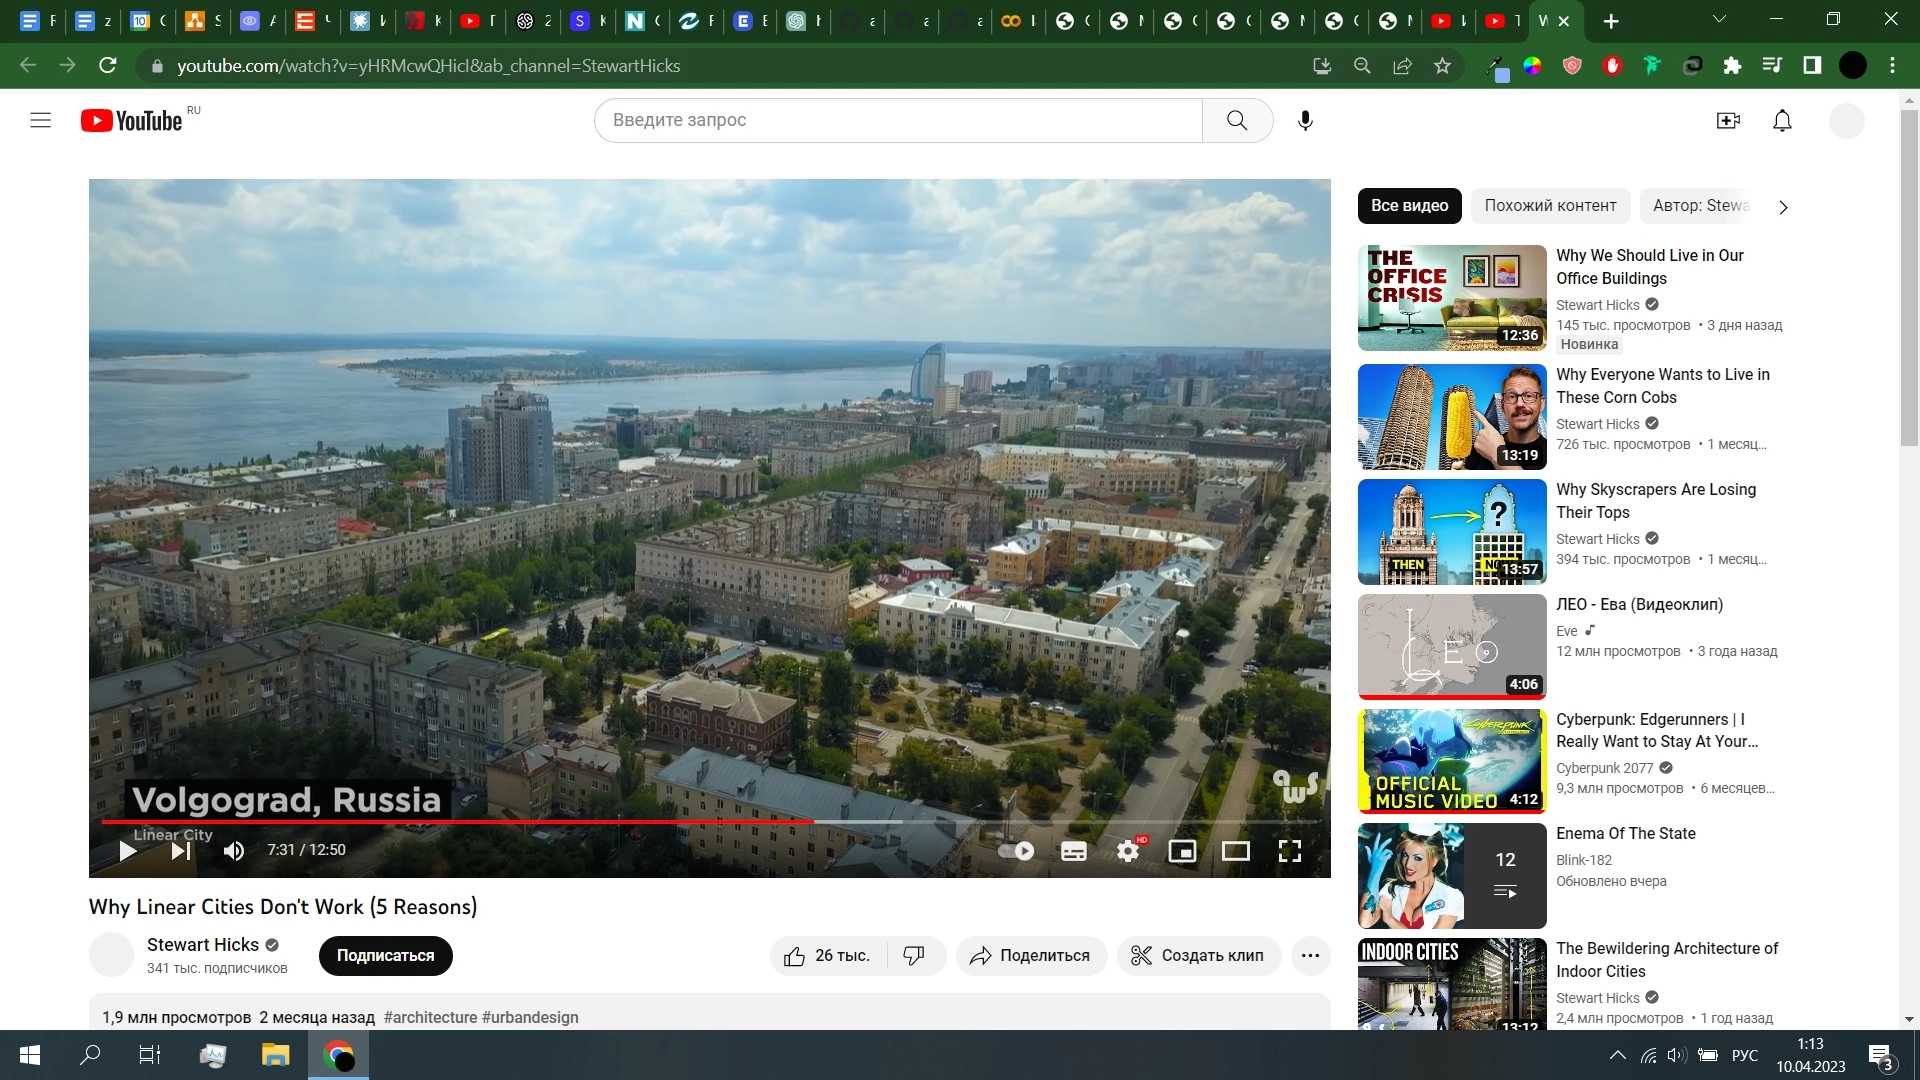Toggle the autoplay switch
1920x1080 pixels.
tap(1017, 851)
